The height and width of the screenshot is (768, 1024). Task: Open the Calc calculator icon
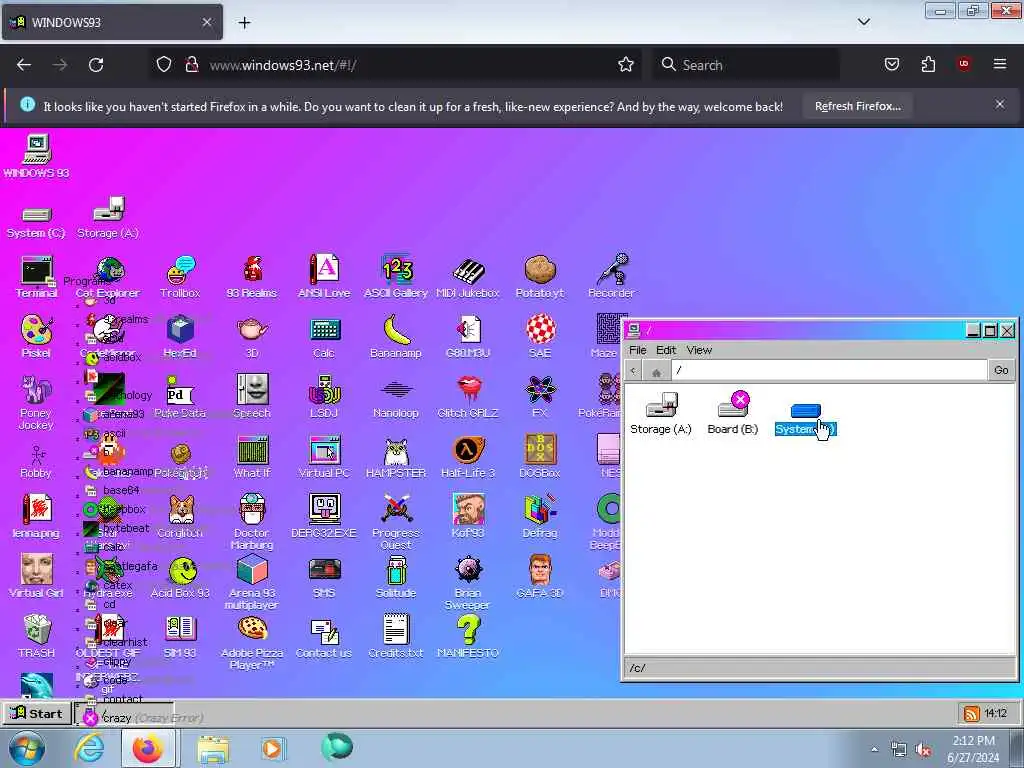pos(324,337)
